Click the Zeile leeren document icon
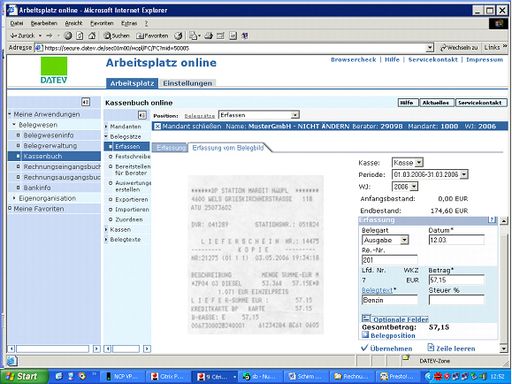 coord(431,347)
